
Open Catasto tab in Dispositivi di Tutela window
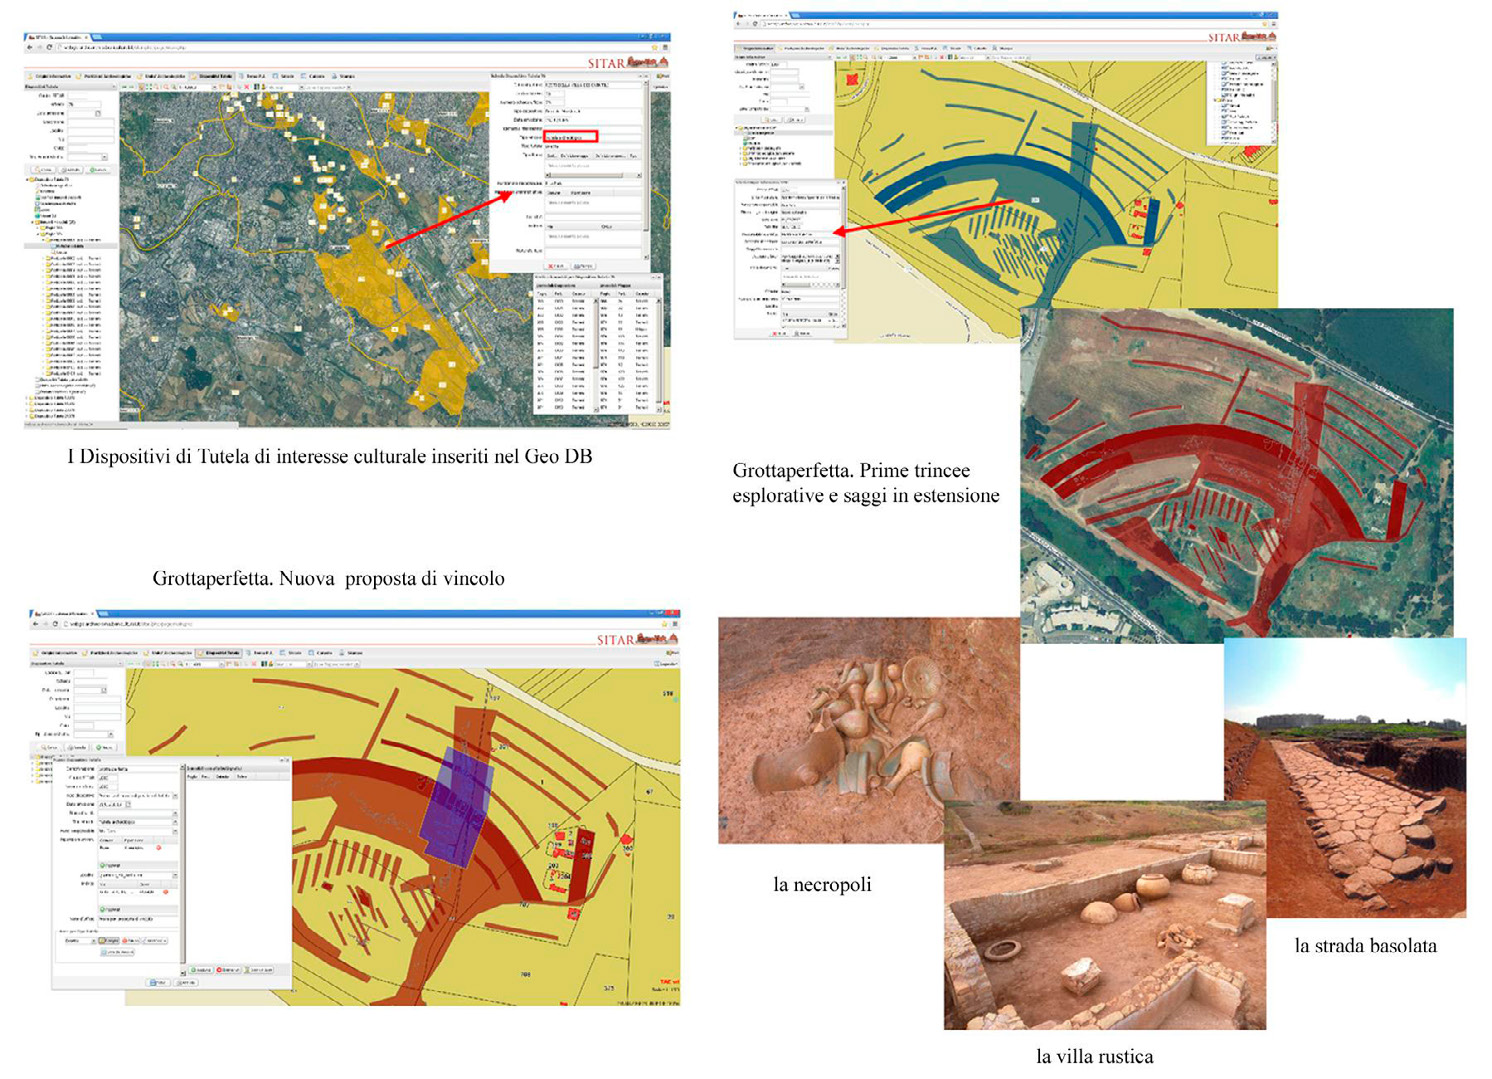tap(313, 76)
